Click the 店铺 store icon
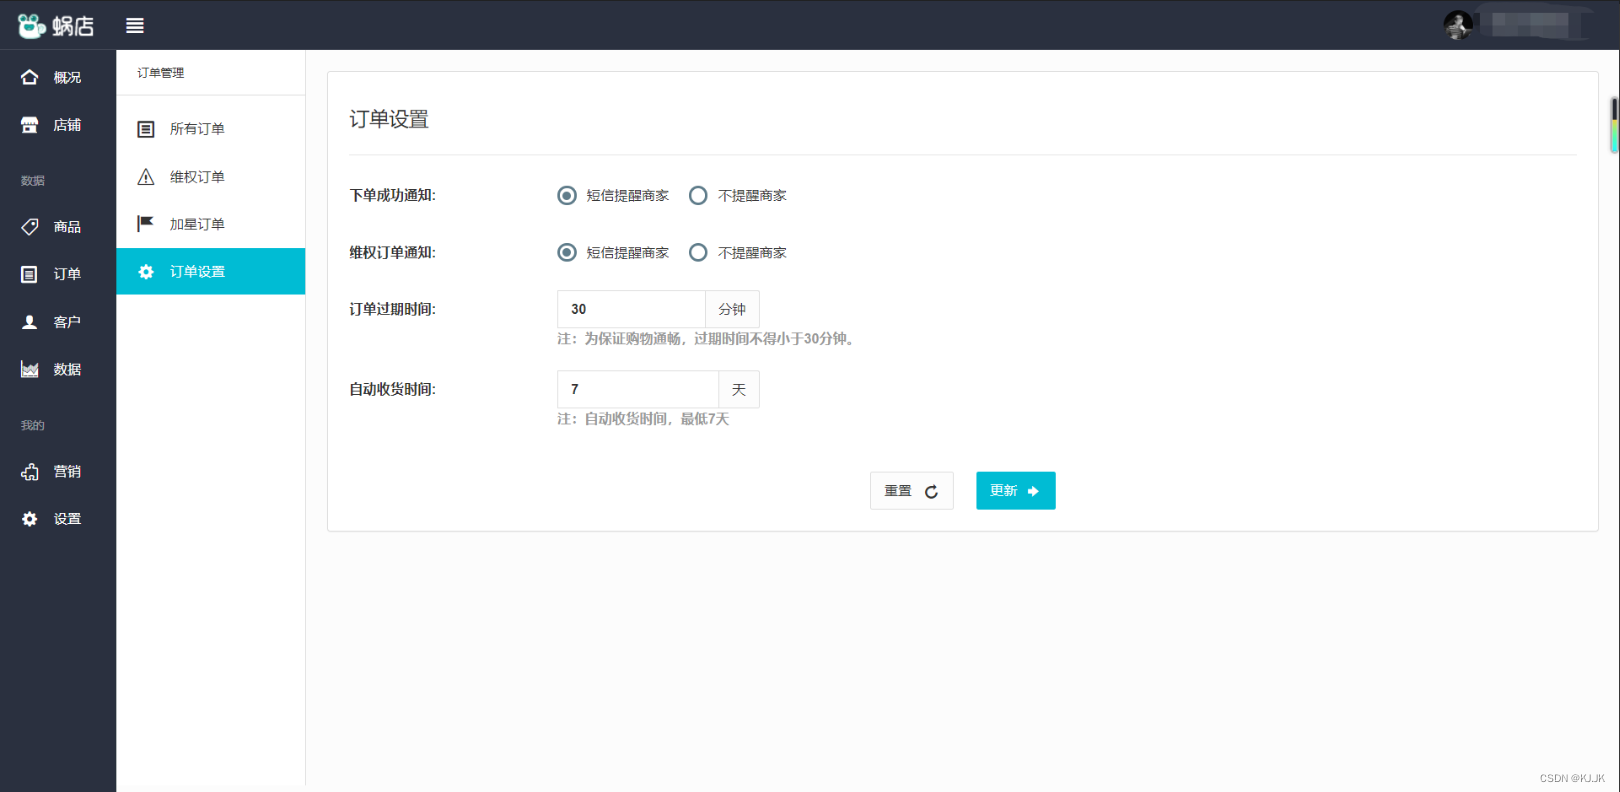Image resolution: width=1620 pixels, height=792 pixels. pos(30,125)
